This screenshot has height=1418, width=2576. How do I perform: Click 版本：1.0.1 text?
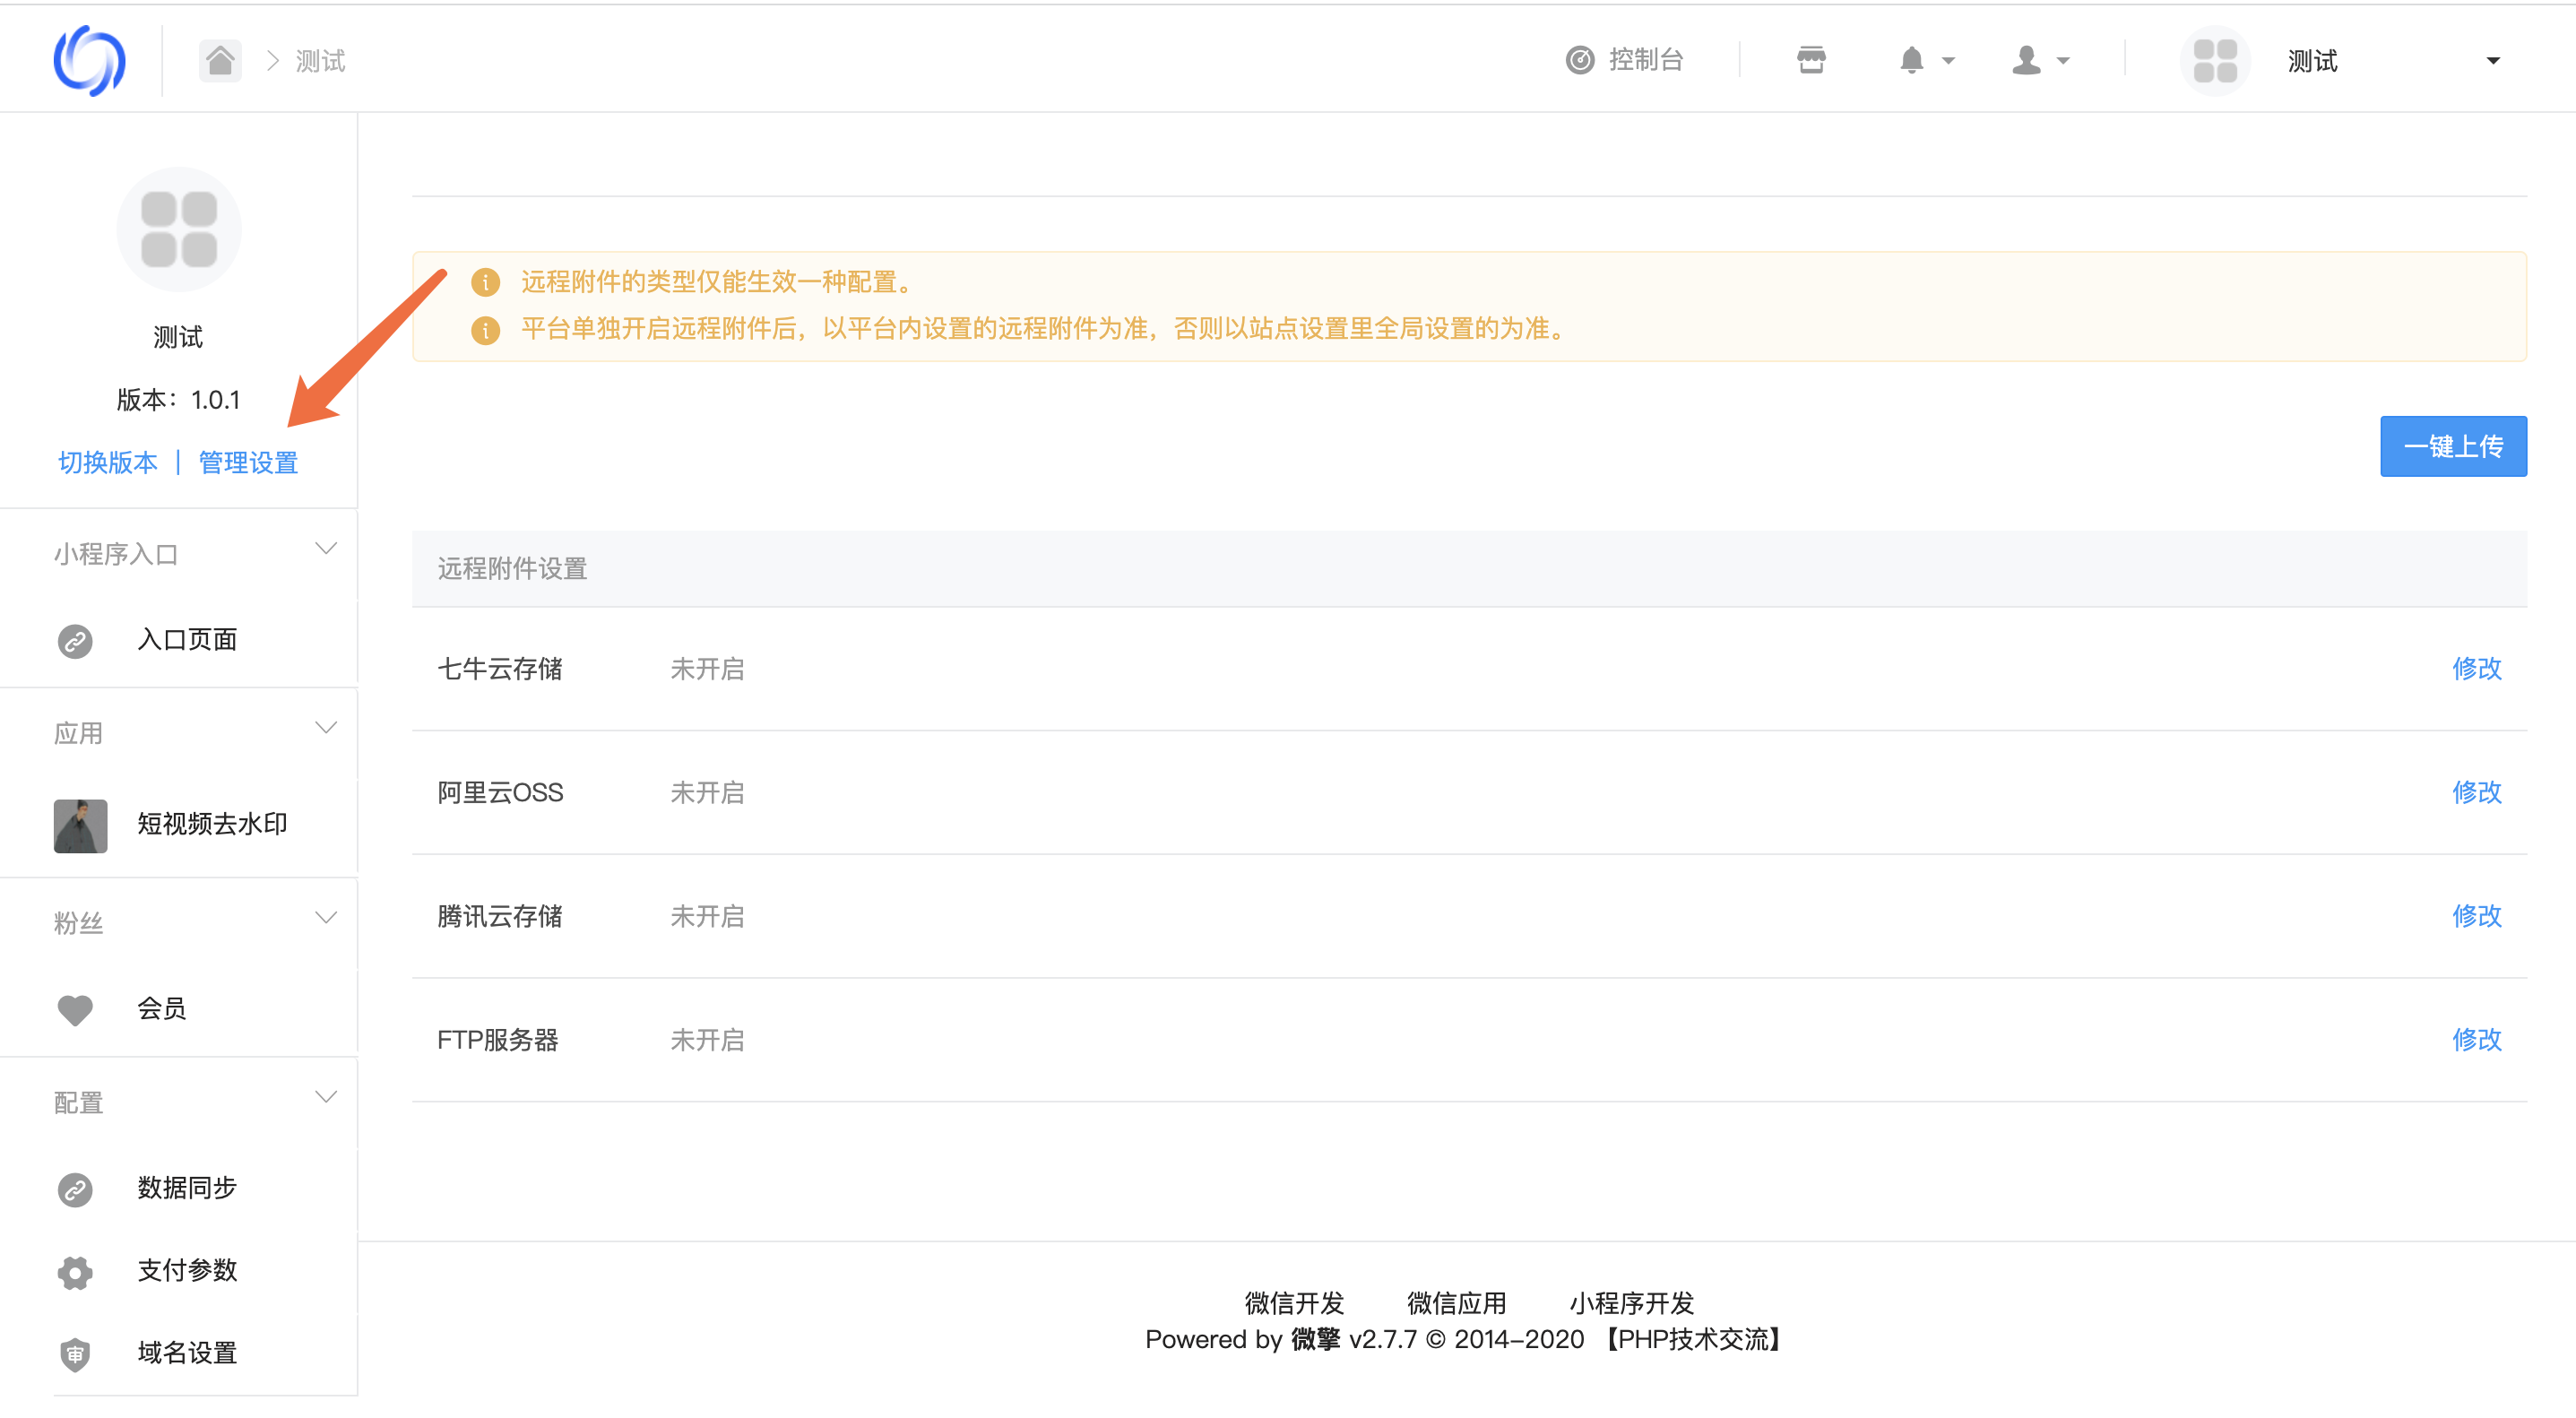pos(179,400)
